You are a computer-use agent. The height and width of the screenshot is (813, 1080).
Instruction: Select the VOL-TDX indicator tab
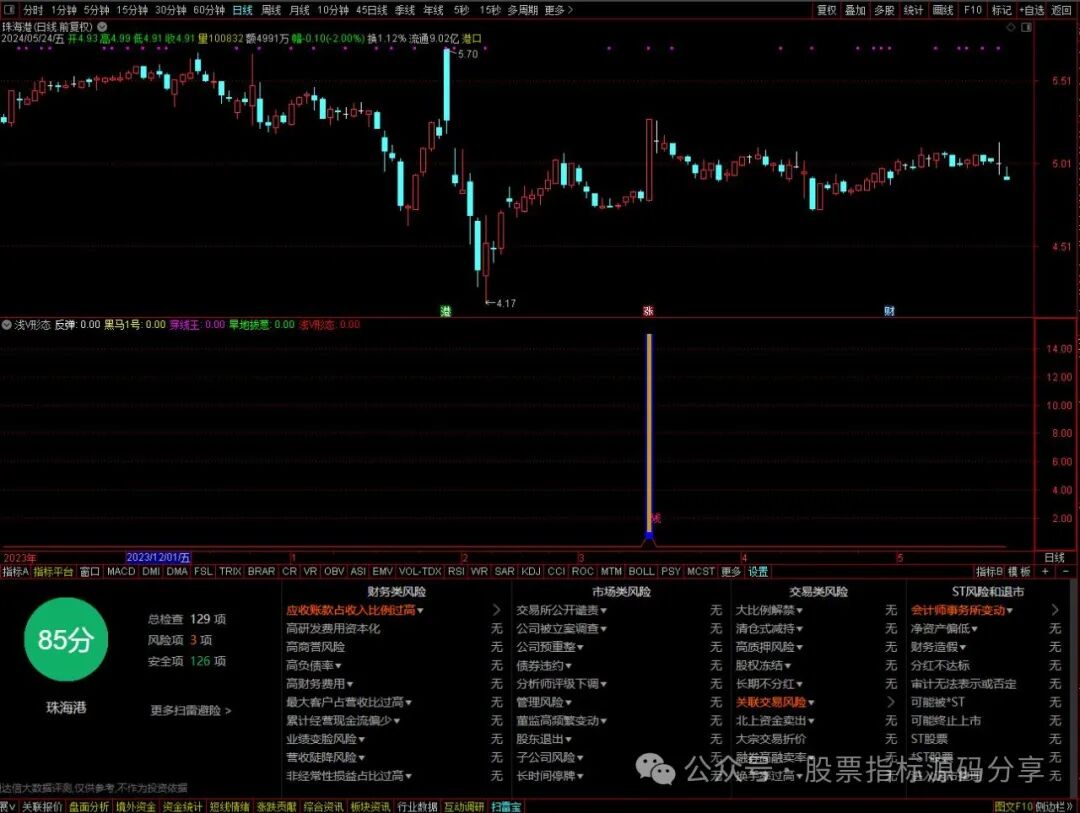tap(420, 571)
